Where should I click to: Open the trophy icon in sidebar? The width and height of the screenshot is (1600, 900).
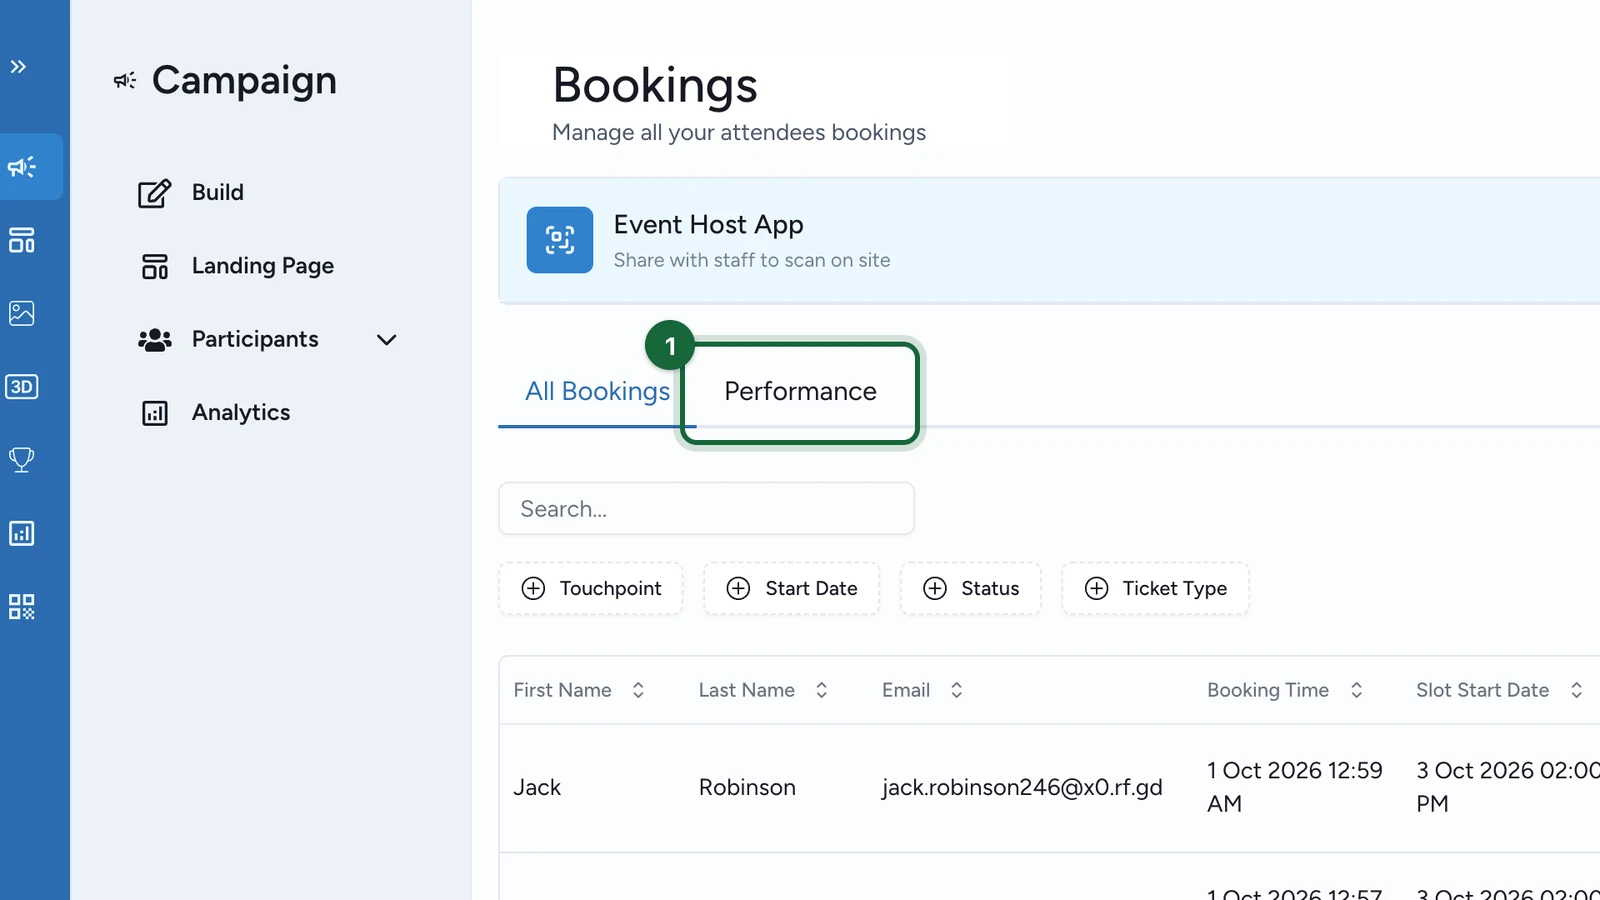(22, 460)
